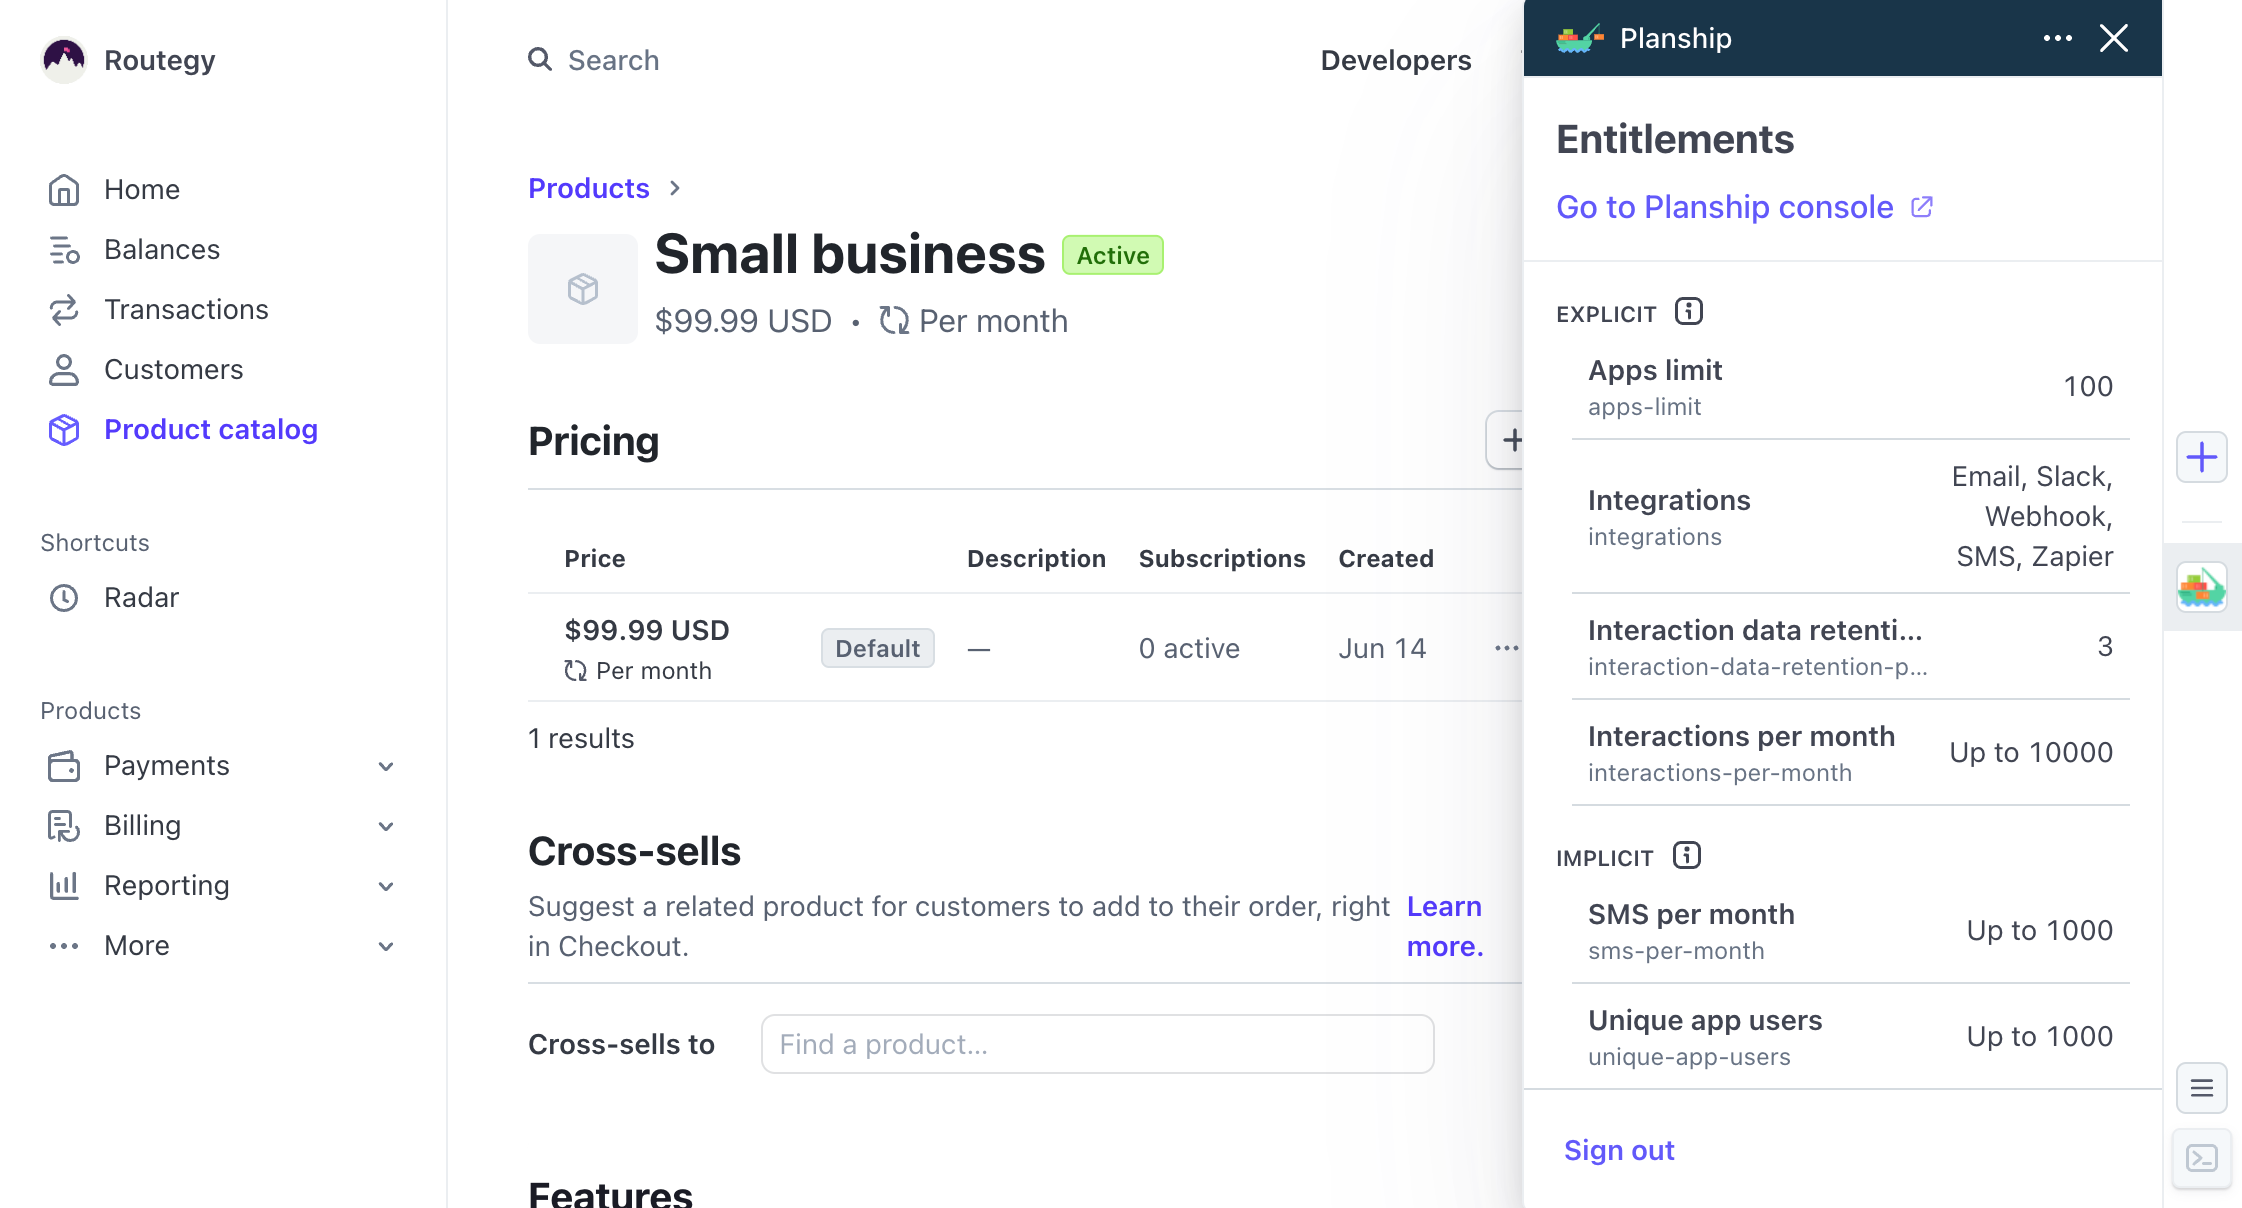
Task: Open Go to Planship console link
Action: point(1724,207)
